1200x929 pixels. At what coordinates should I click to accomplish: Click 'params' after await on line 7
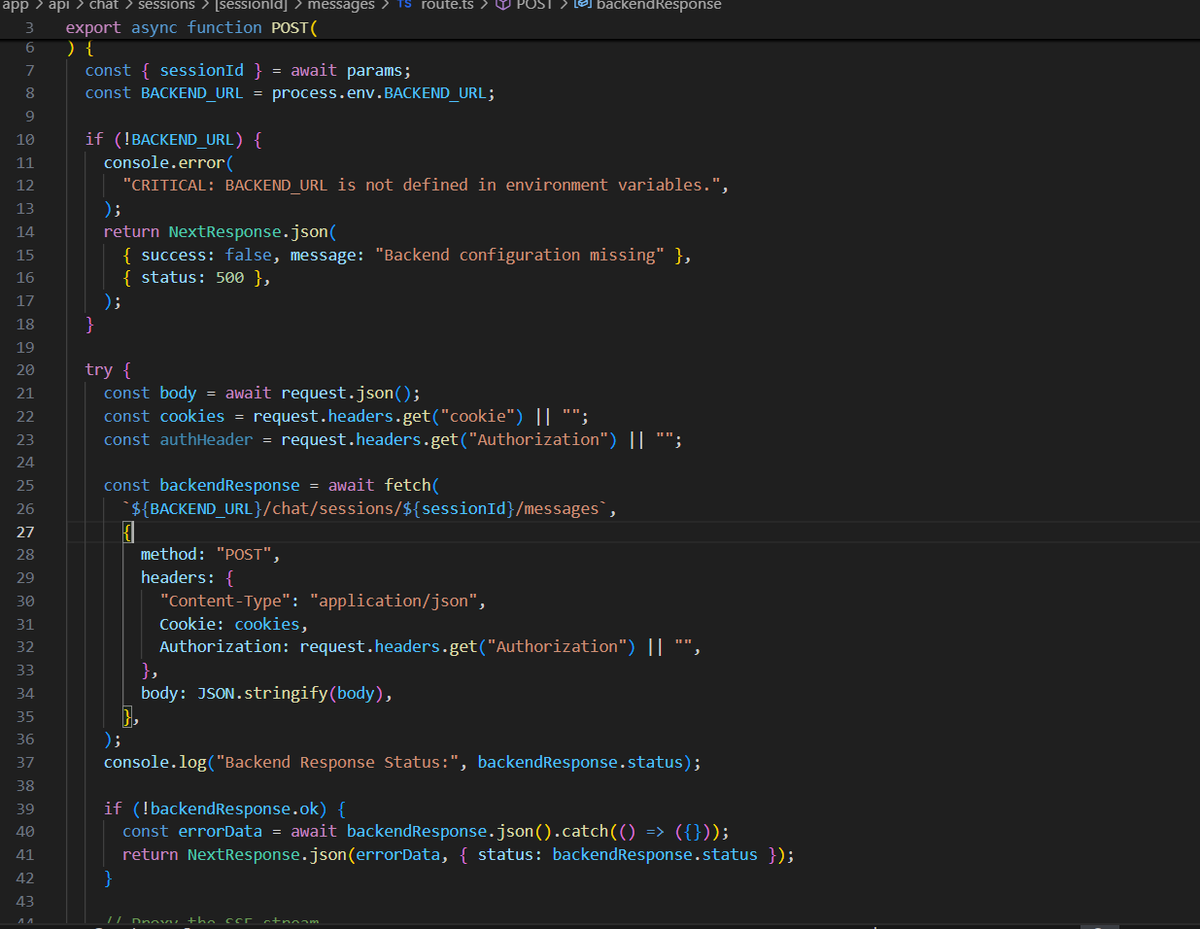[x=375, y=70]
